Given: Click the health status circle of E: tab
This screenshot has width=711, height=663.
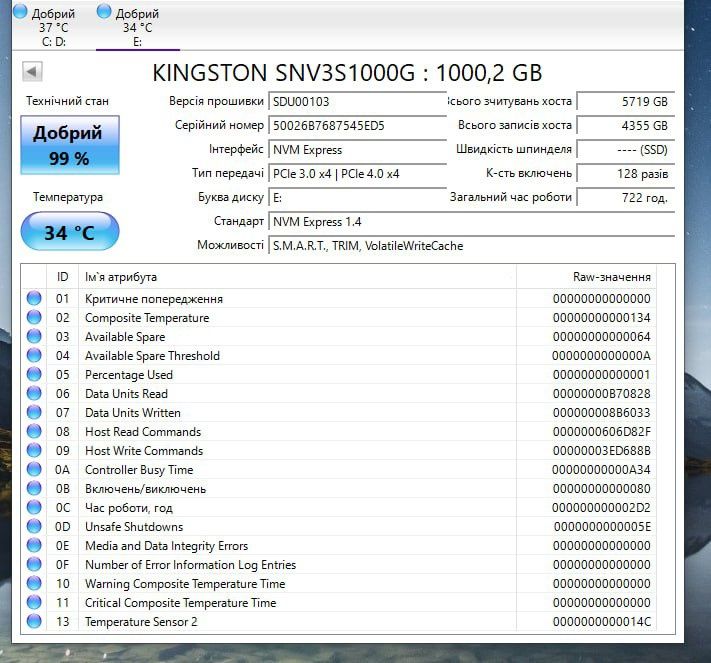Looking at the screenshot, I should click(x=104, y=12).
